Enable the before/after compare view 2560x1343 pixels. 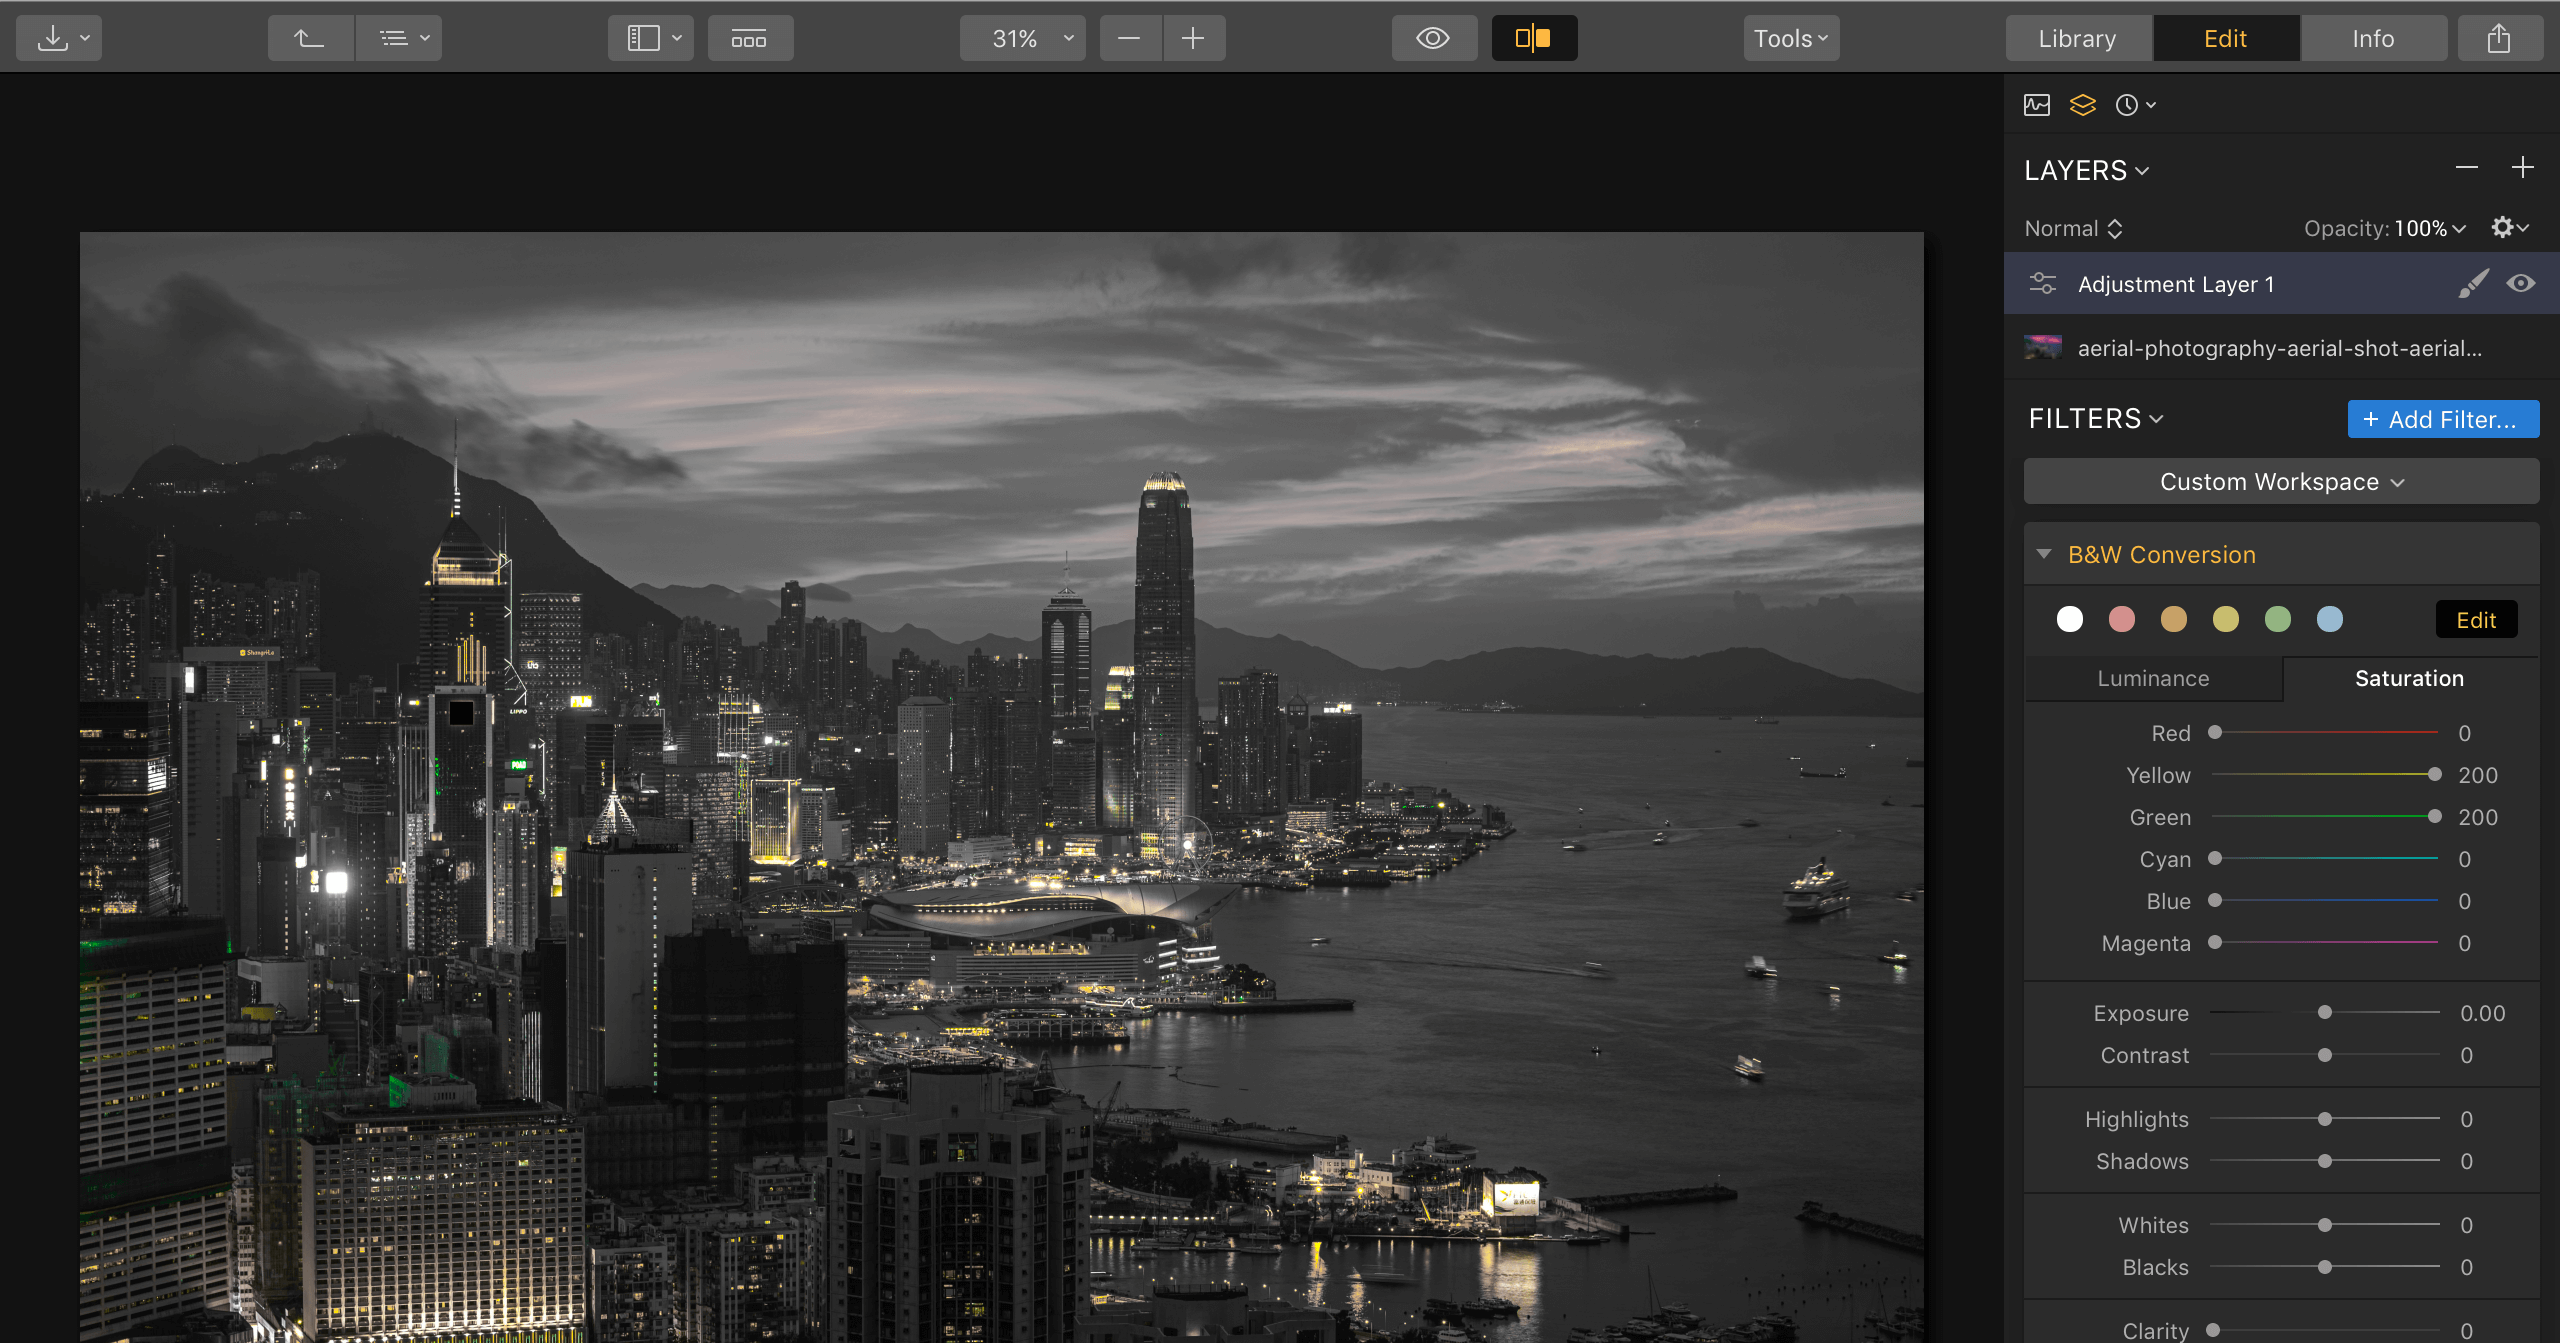point(1534,37)
